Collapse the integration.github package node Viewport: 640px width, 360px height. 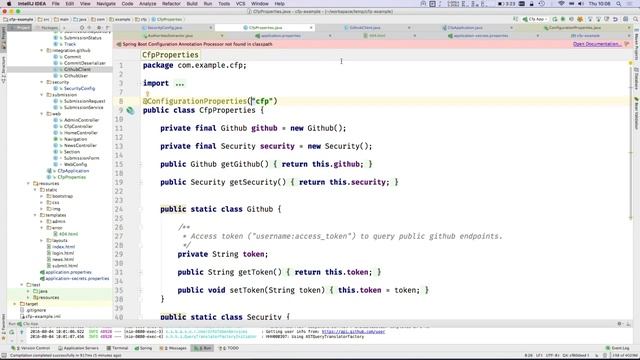(x=42, y=51)
